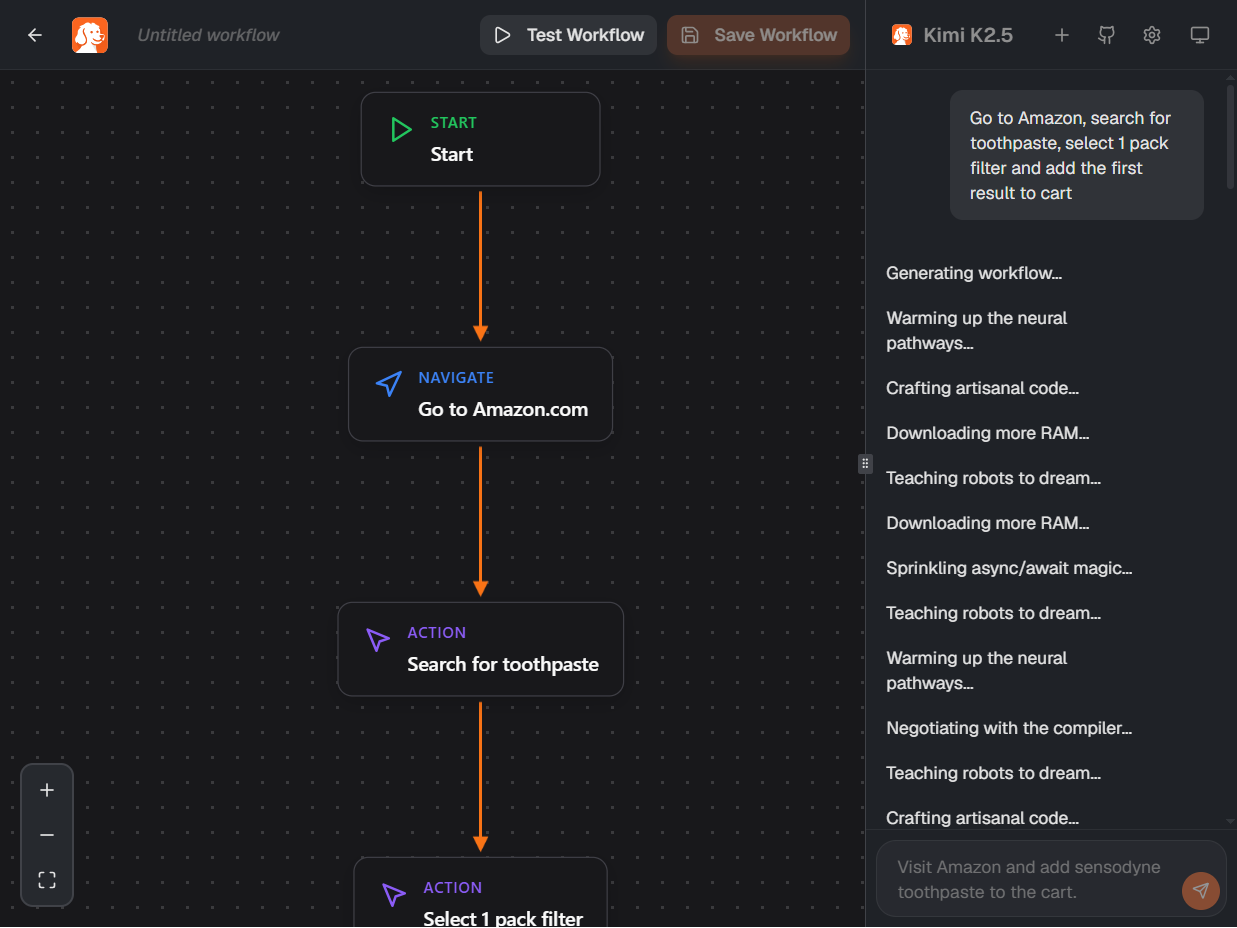Select the Search for toothpaste action node

[480, 649]
